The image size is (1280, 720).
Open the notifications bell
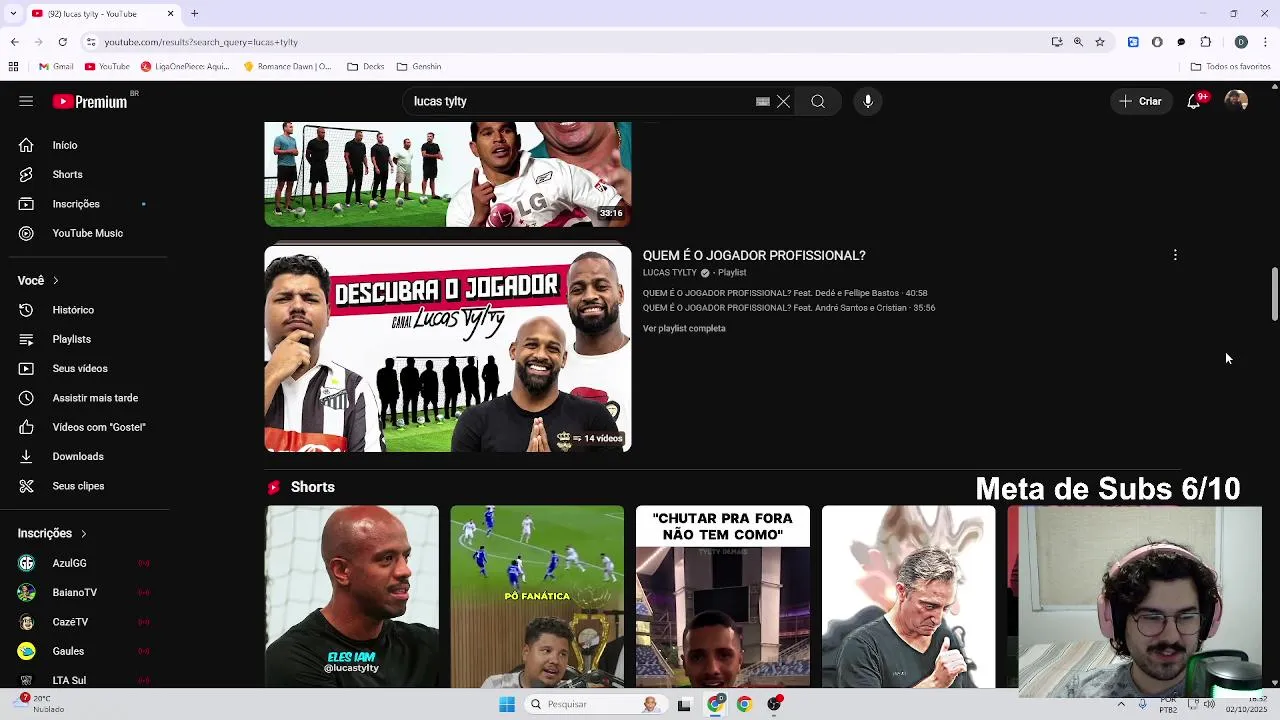pyautogui.click(x=1194, y=101)
